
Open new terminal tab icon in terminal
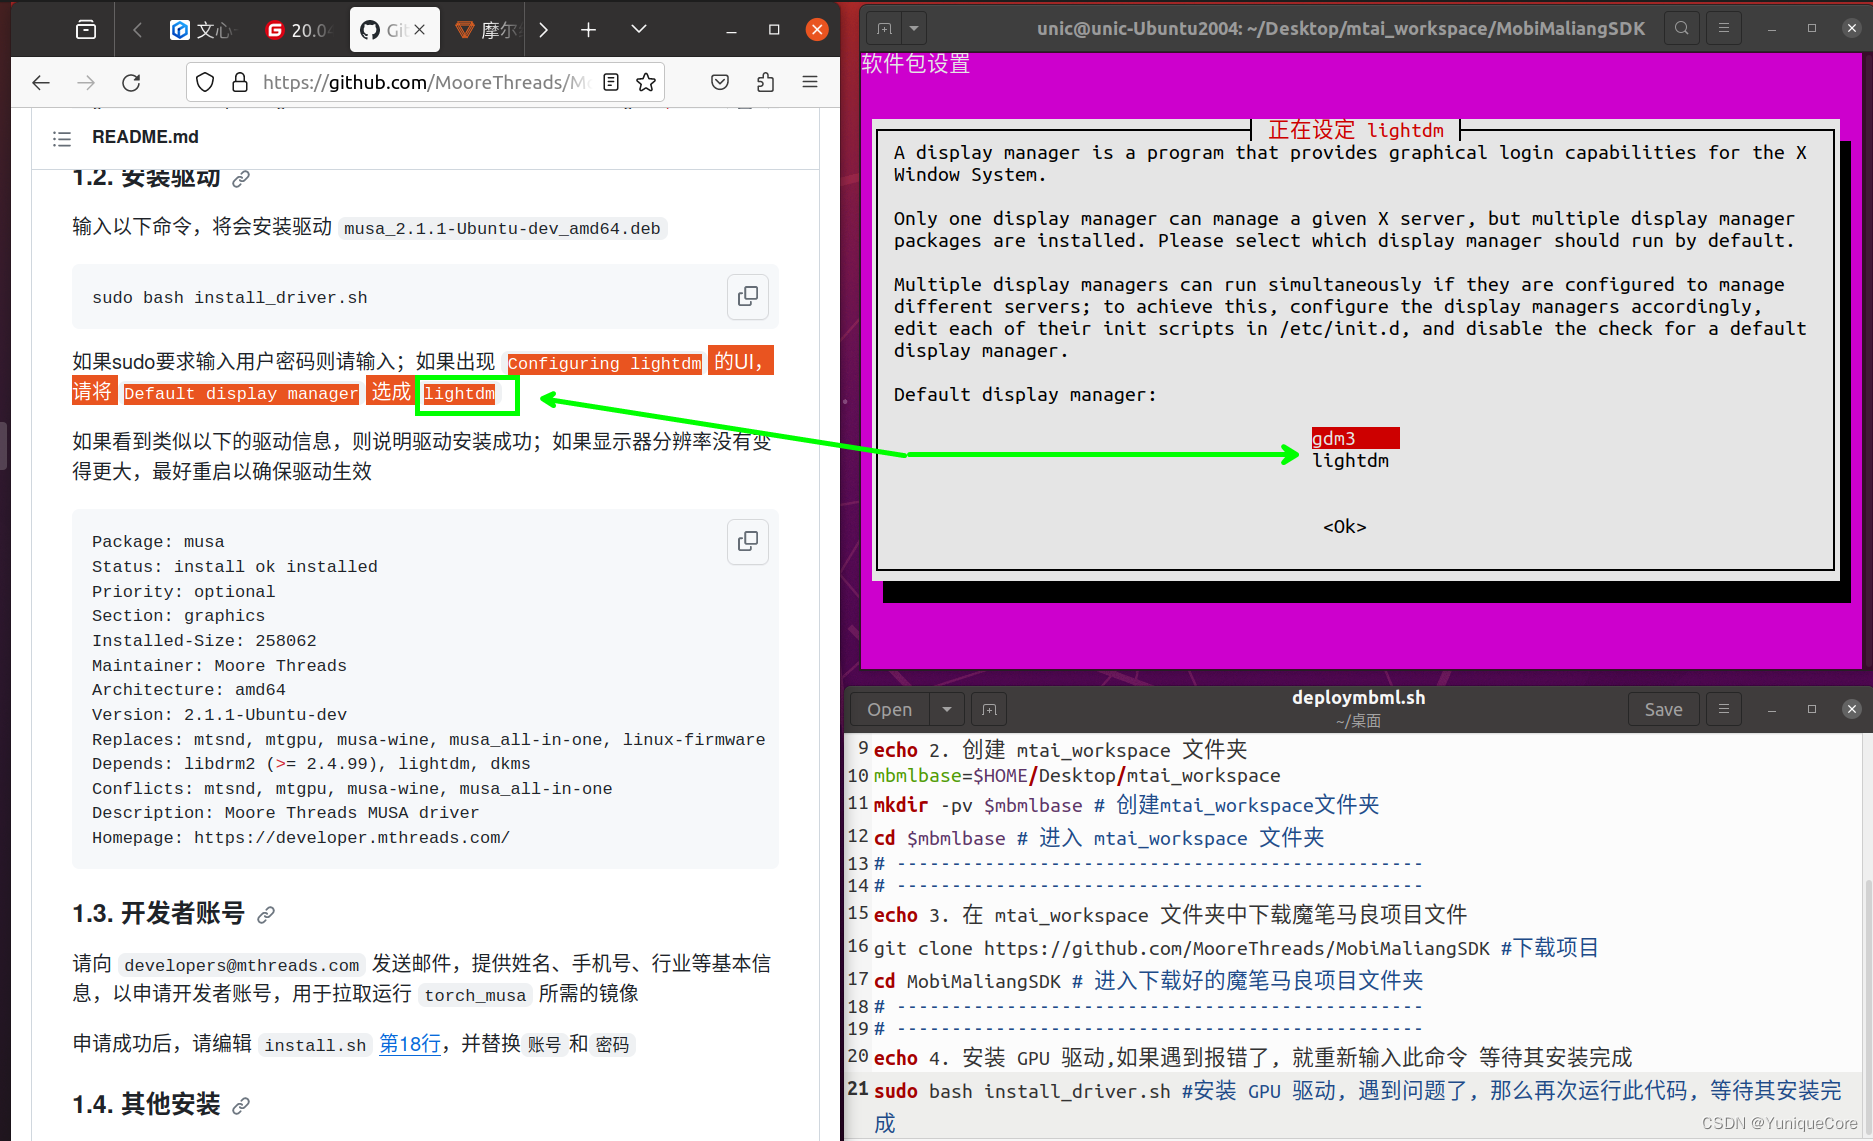click(x=884, y=29)
